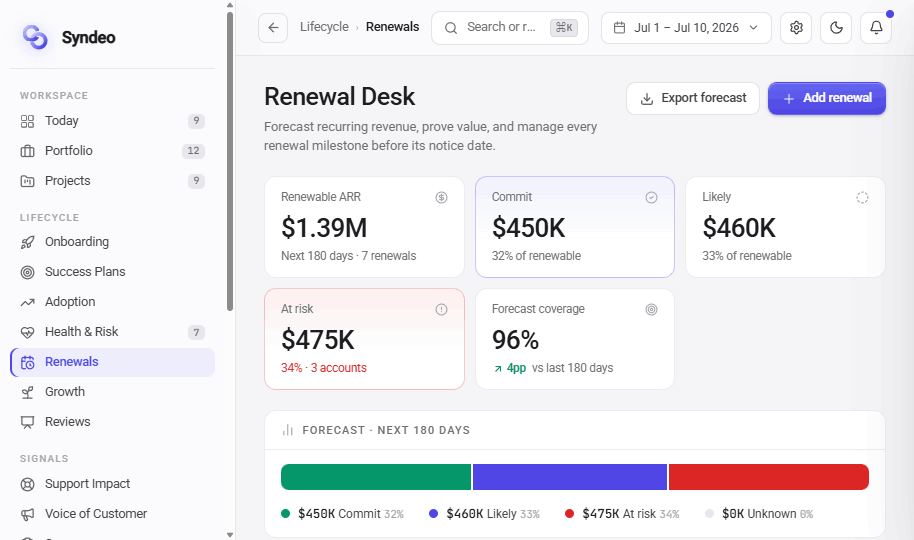Click the Renewable ARR dollar icon

pos(441,198)
